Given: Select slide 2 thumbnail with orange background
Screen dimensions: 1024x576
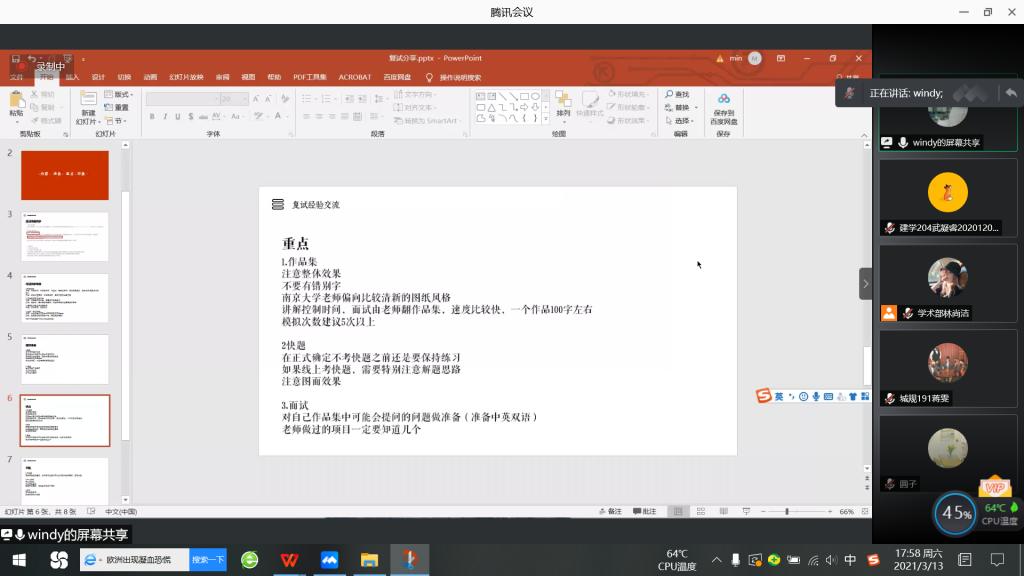Looking at the screenshot, I should click(x=65, y=176).
